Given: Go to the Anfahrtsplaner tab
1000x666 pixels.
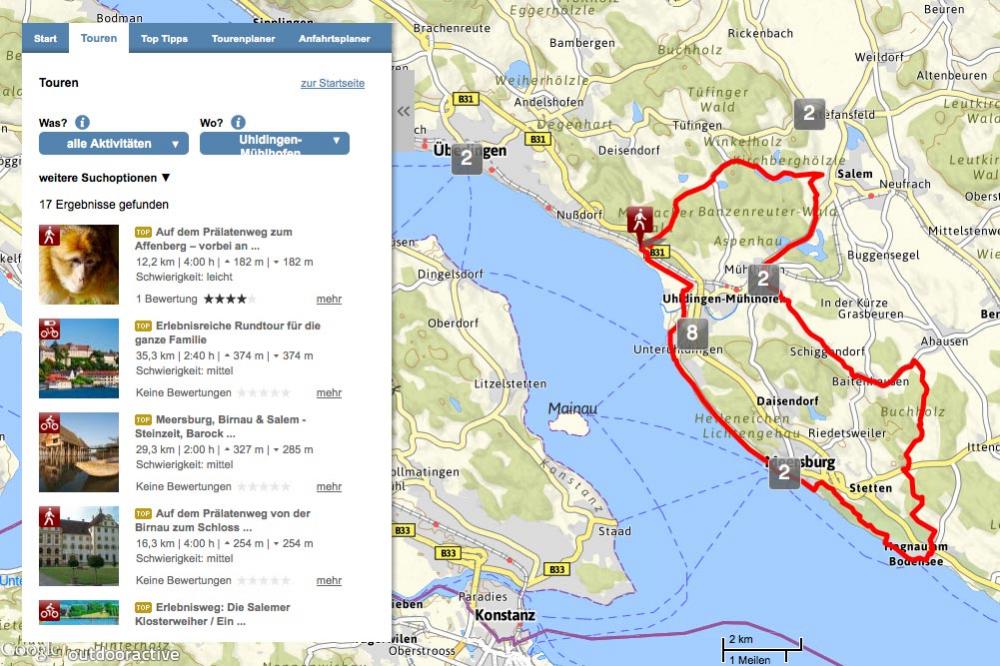Looking at the screenshot, I should coord(334,39).
